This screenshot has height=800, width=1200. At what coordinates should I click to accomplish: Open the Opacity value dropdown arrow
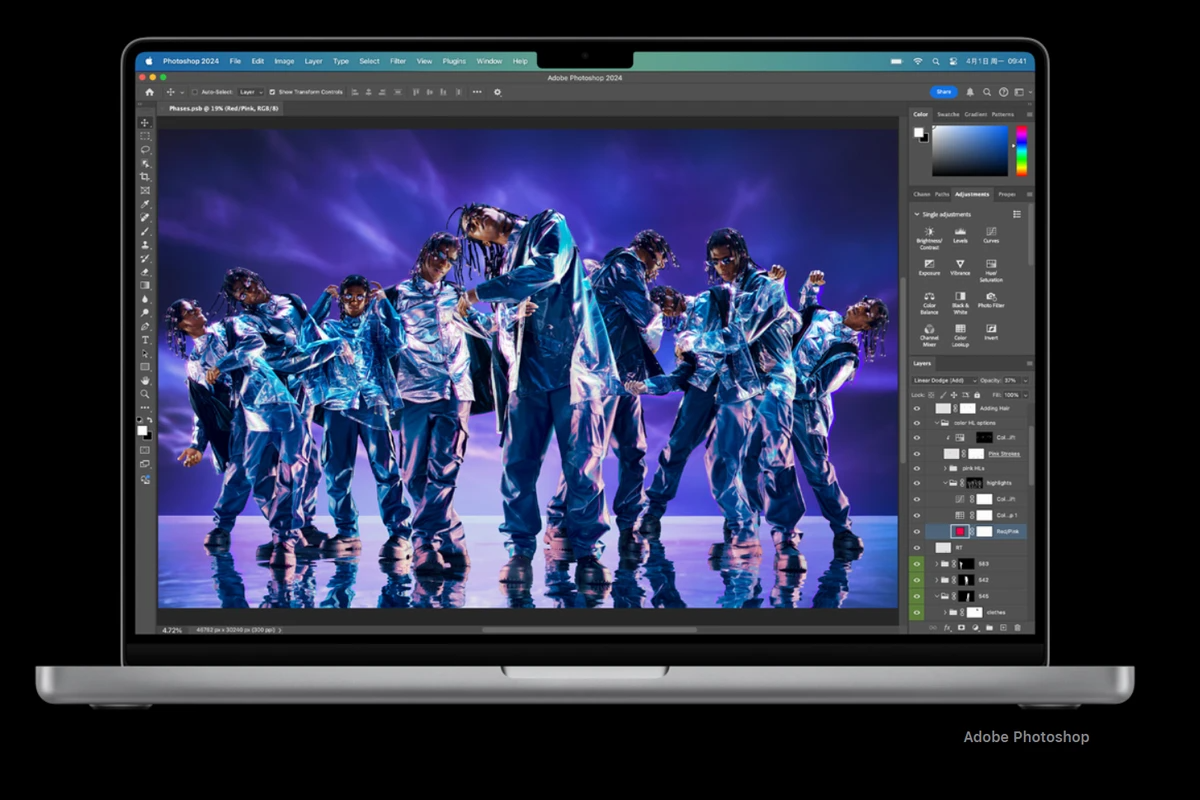pos(1025,381)
